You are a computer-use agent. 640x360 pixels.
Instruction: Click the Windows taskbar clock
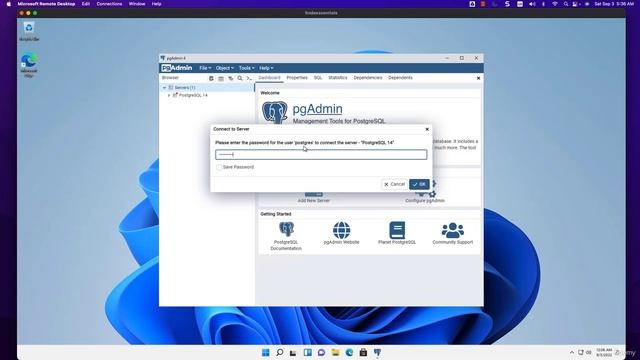pos(604,352)
